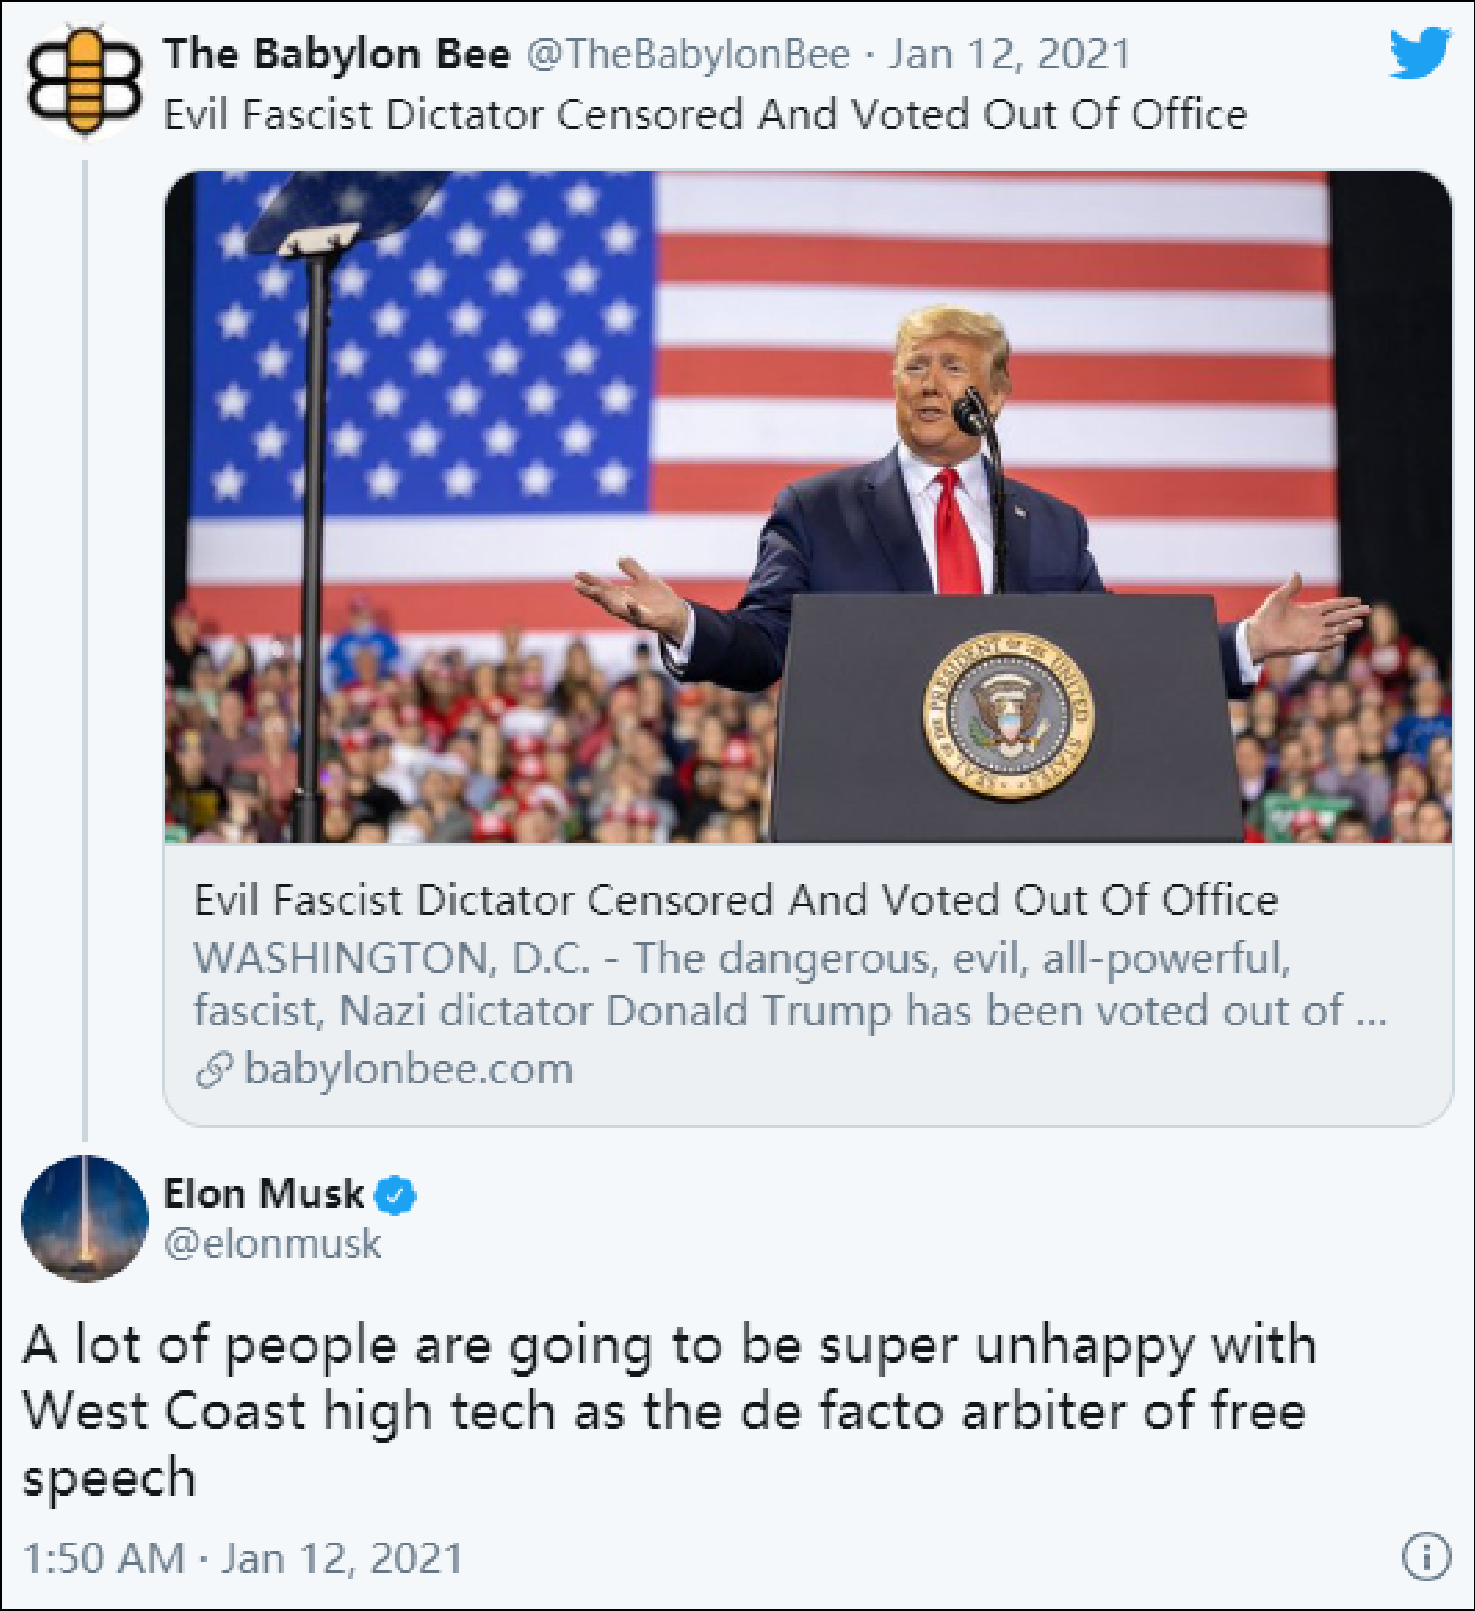The width and height of the screenshot is (1475, 1611).
Task: Click the presidential seal on the podium
Action: point(1007,715)
